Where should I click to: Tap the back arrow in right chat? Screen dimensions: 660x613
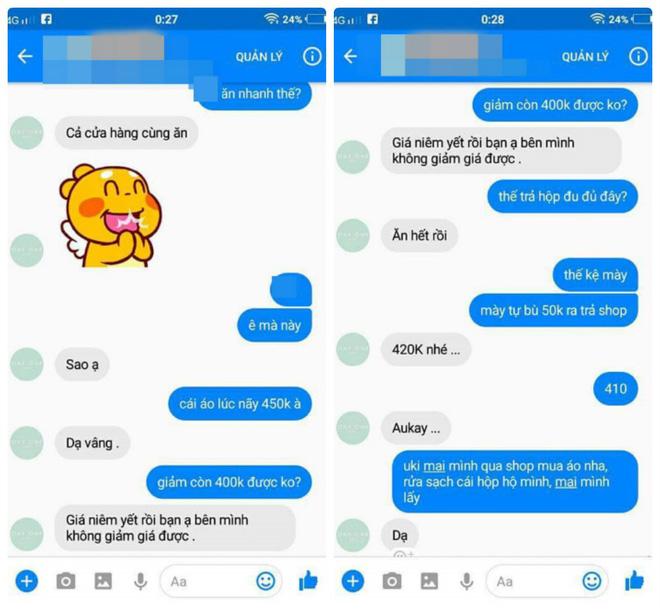(351, 56)
